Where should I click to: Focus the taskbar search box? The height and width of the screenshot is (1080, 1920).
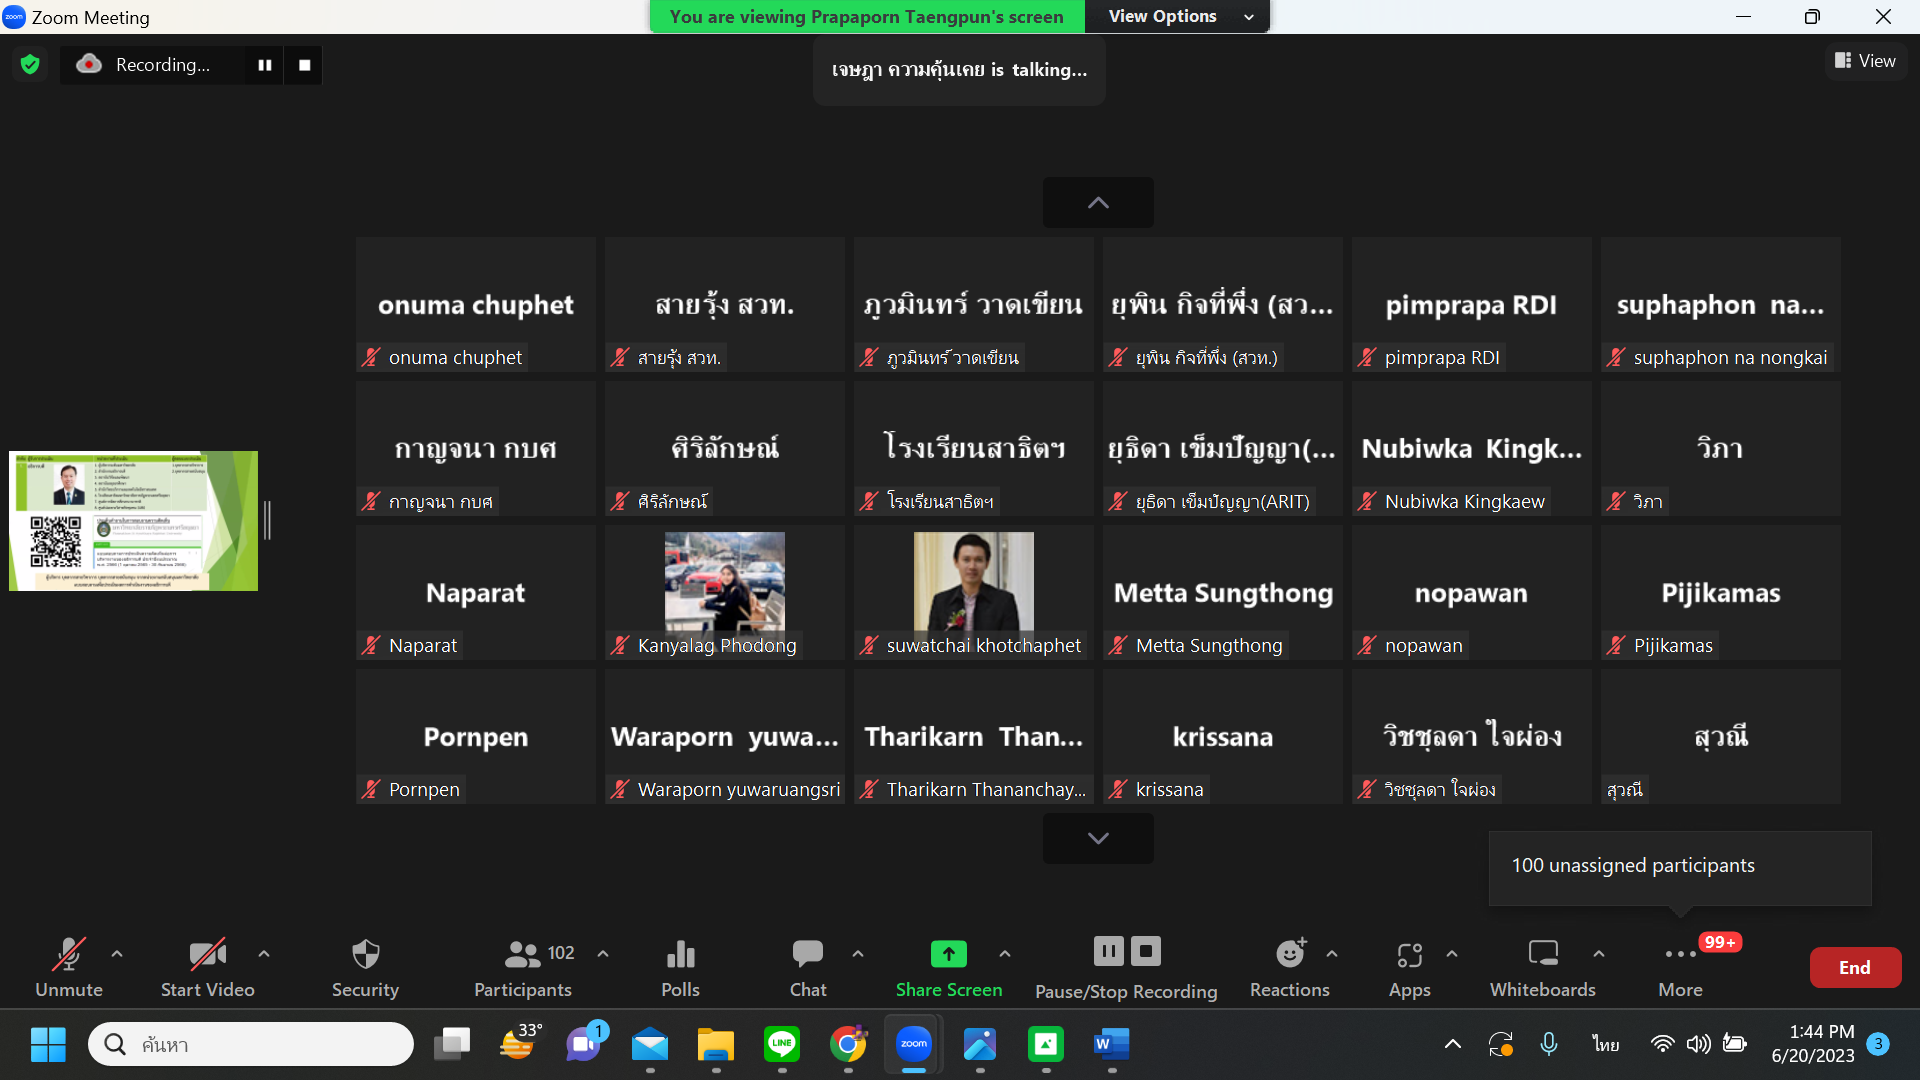click(x=251, y=1045)
